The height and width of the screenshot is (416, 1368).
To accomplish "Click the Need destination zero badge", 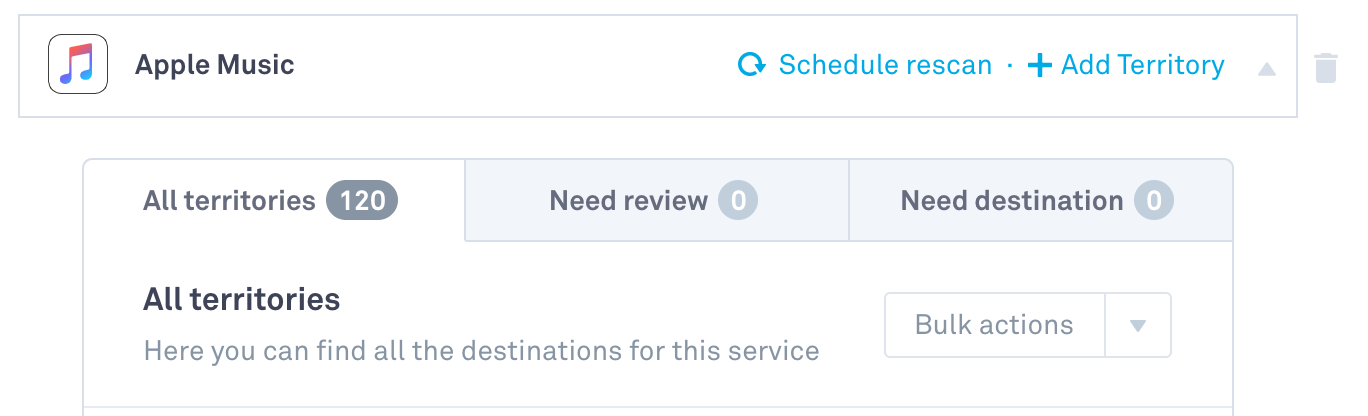I will point(1153,201).
